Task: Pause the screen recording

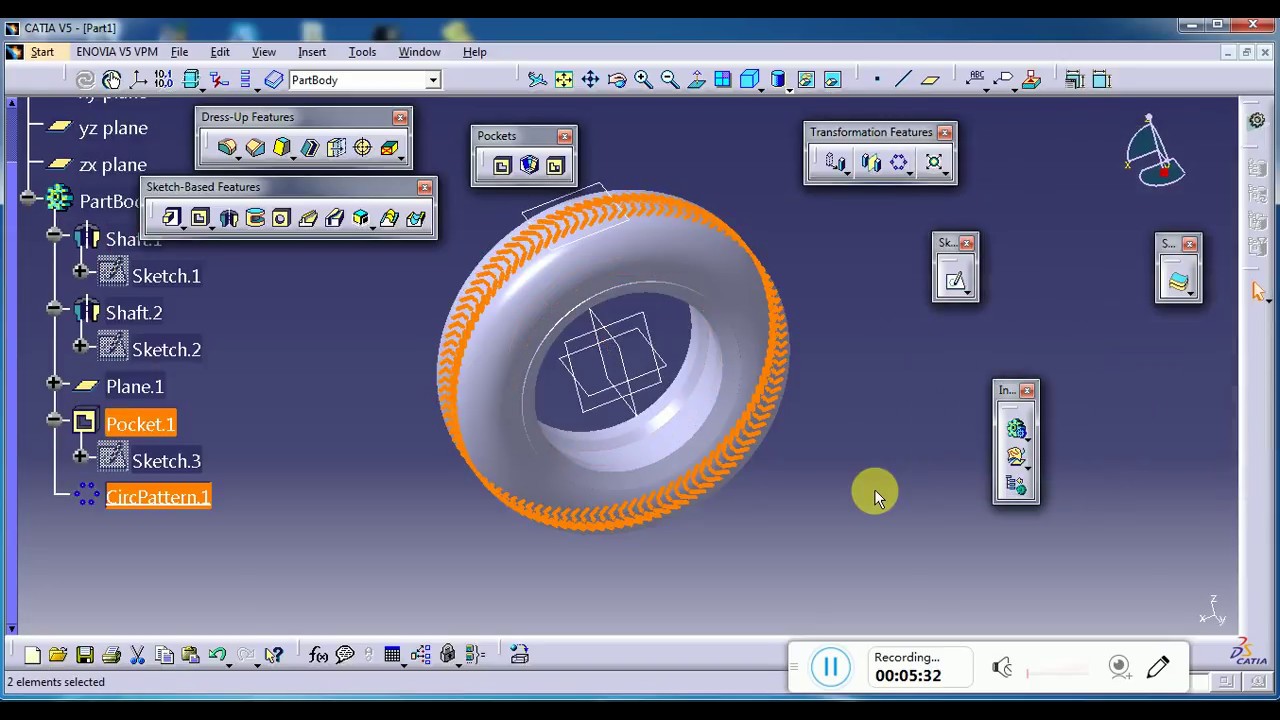Action: 830,667
